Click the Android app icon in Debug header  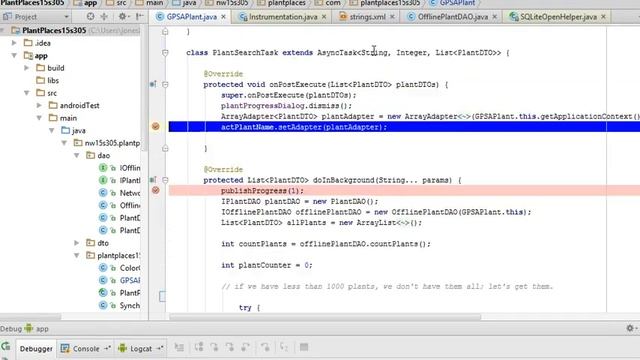point(29,328)
